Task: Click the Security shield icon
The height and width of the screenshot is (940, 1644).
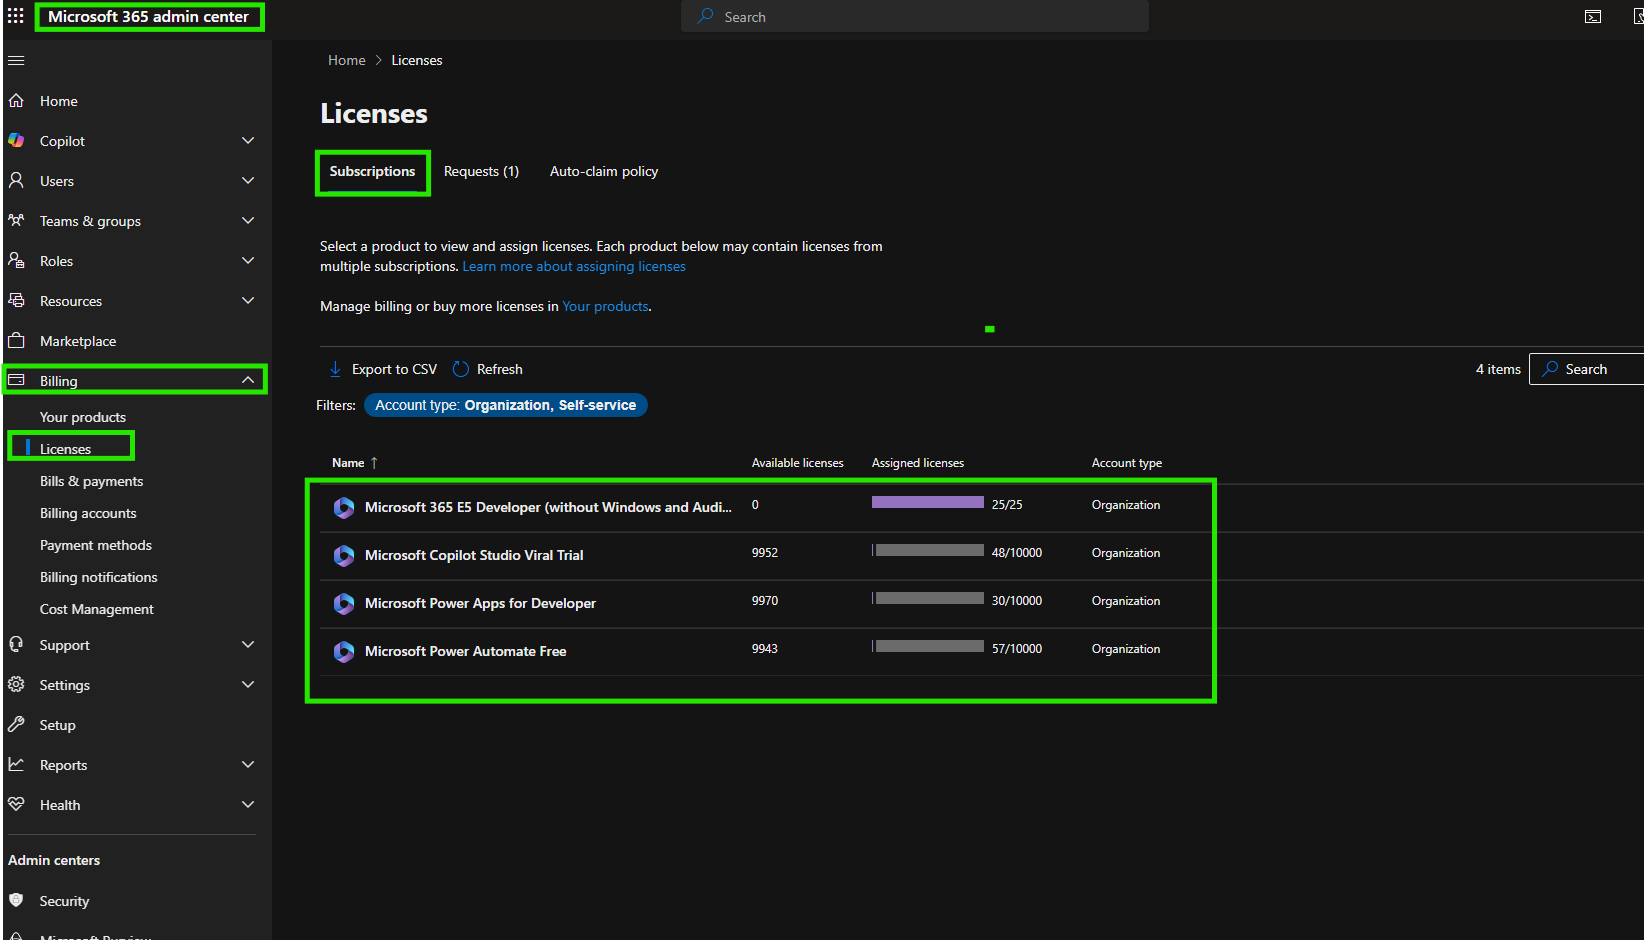Action: point(16,901)
